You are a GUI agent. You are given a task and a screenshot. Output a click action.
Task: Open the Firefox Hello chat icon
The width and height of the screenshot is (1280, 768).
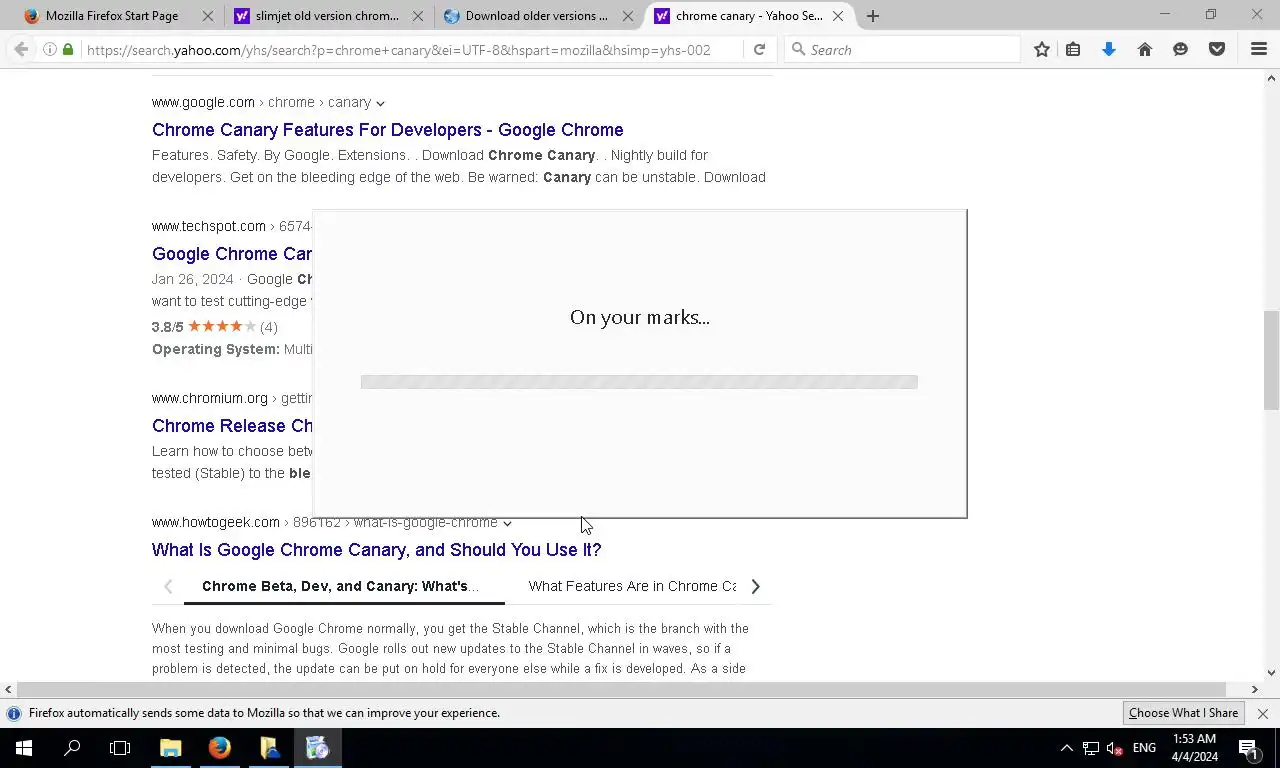(x=1181, y=49)
